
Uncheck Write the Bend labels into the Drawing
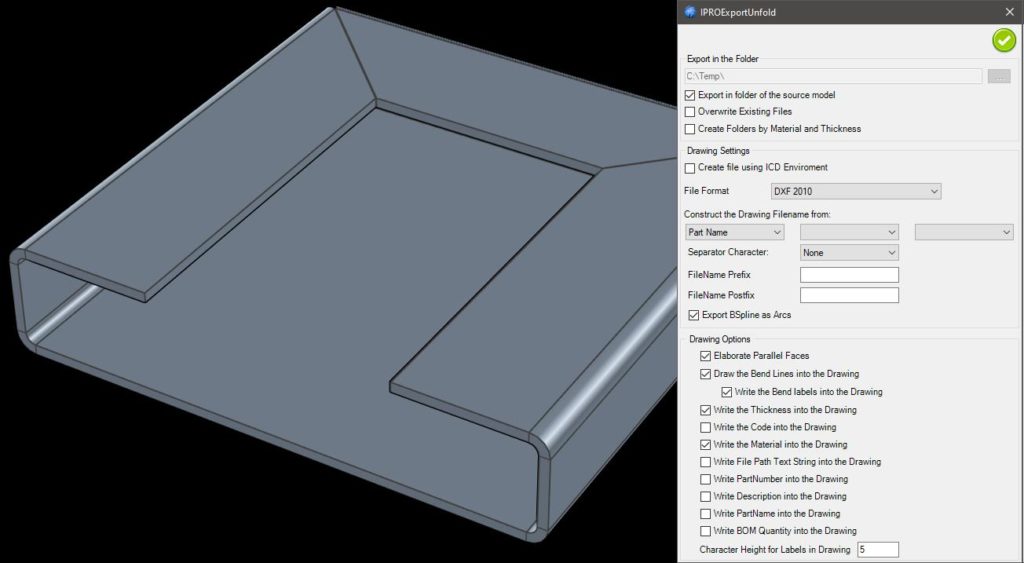pyautogui.click(x=726, y=393)
